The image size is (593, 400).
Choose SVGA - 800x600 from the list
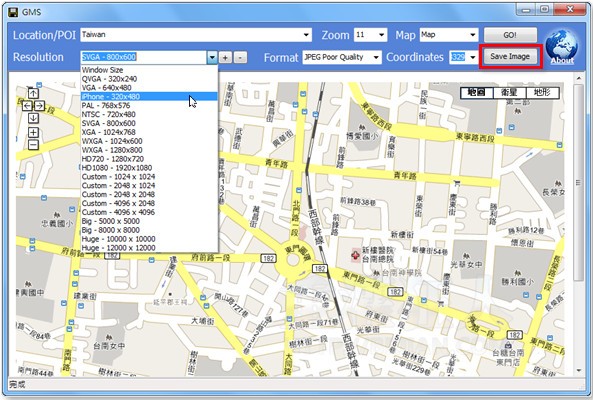[149, 123]
